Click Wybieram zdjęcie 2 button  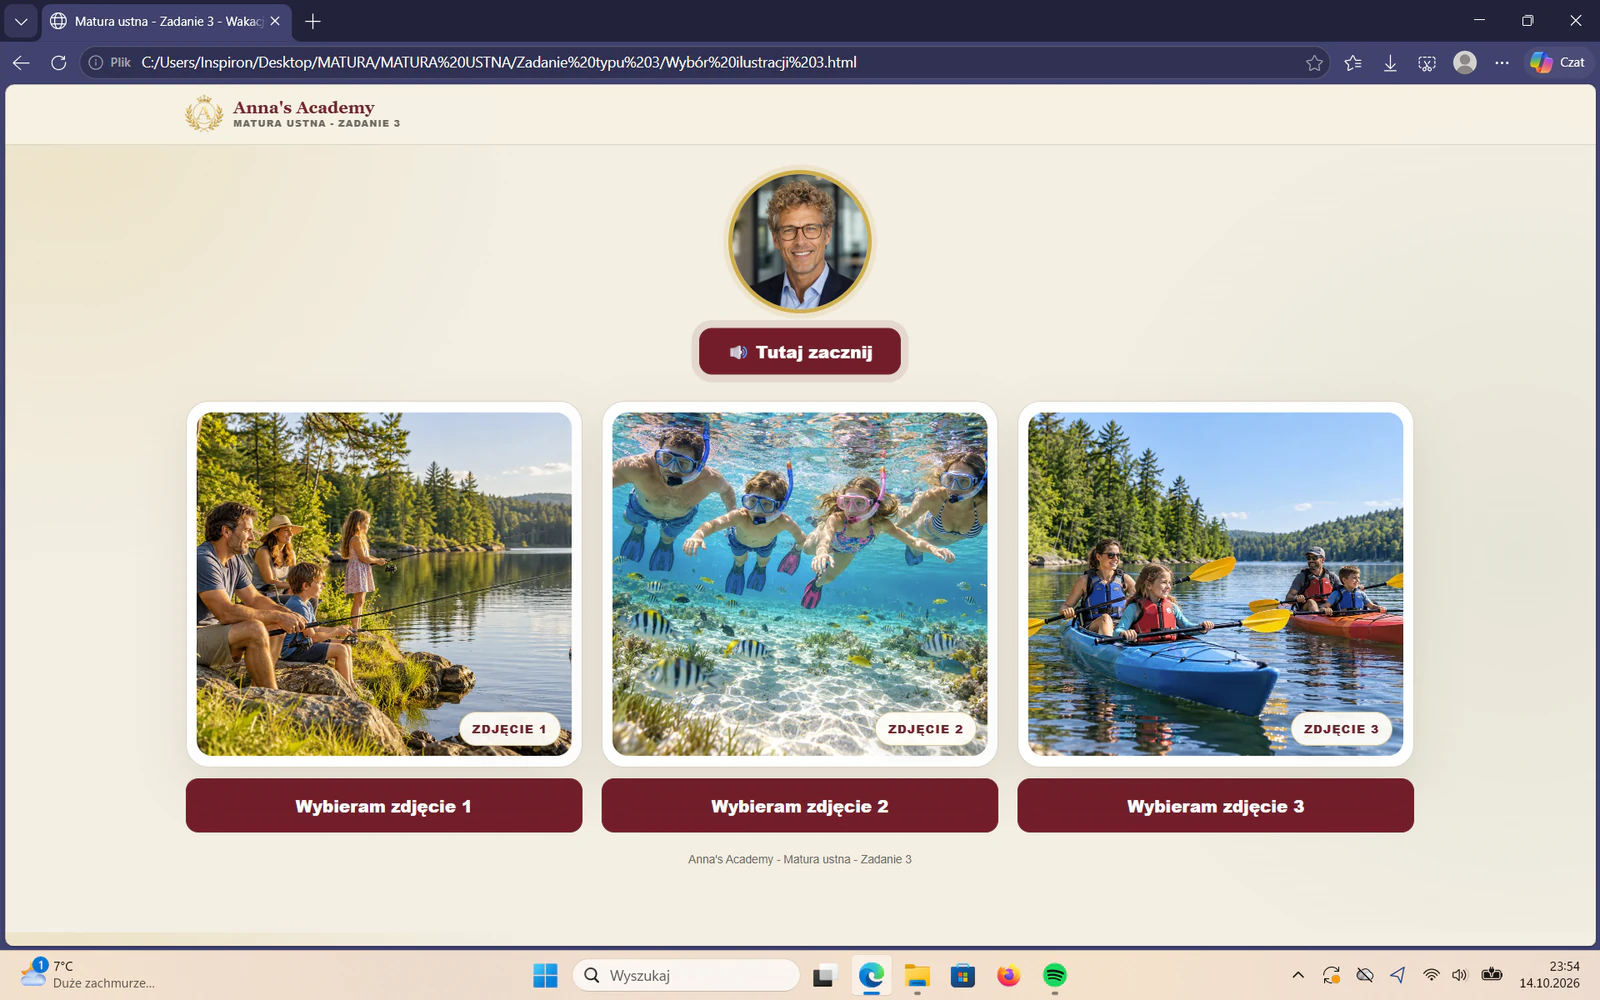pyautogui.click(x=800, y=806)
